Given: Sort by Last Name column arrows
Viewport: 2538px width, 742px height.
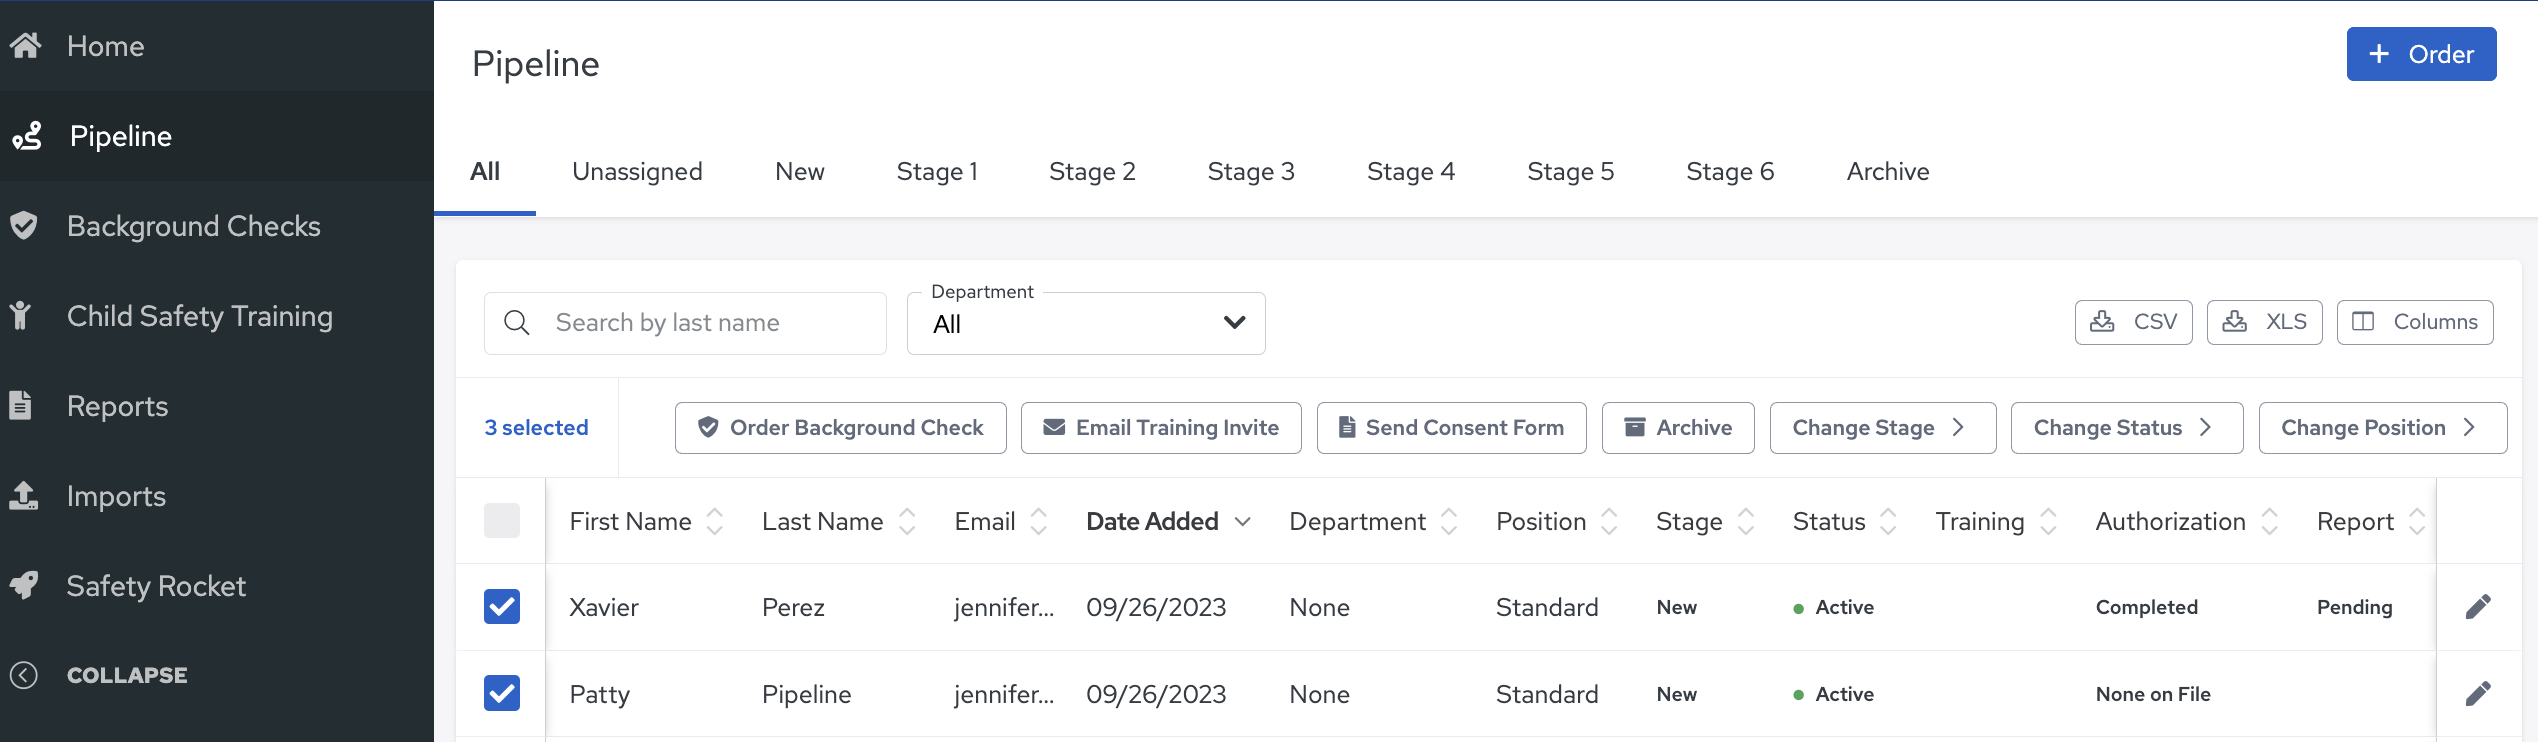Looking at the screenshot, I should [907, 521].
